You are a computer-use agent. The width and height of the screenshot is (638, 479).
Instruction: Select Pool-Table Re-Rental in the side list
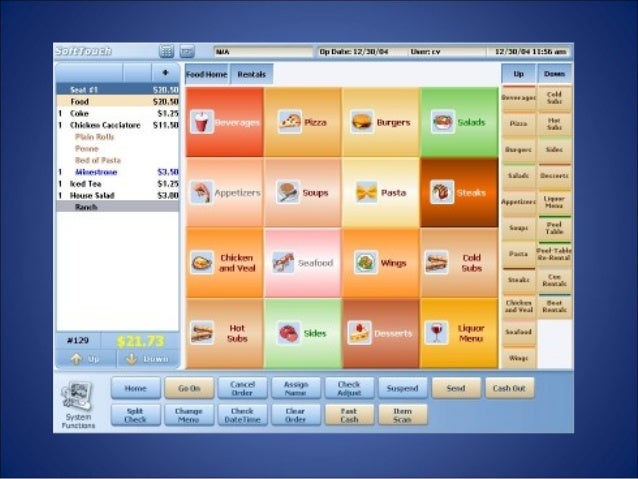click(x=554, y=254)
